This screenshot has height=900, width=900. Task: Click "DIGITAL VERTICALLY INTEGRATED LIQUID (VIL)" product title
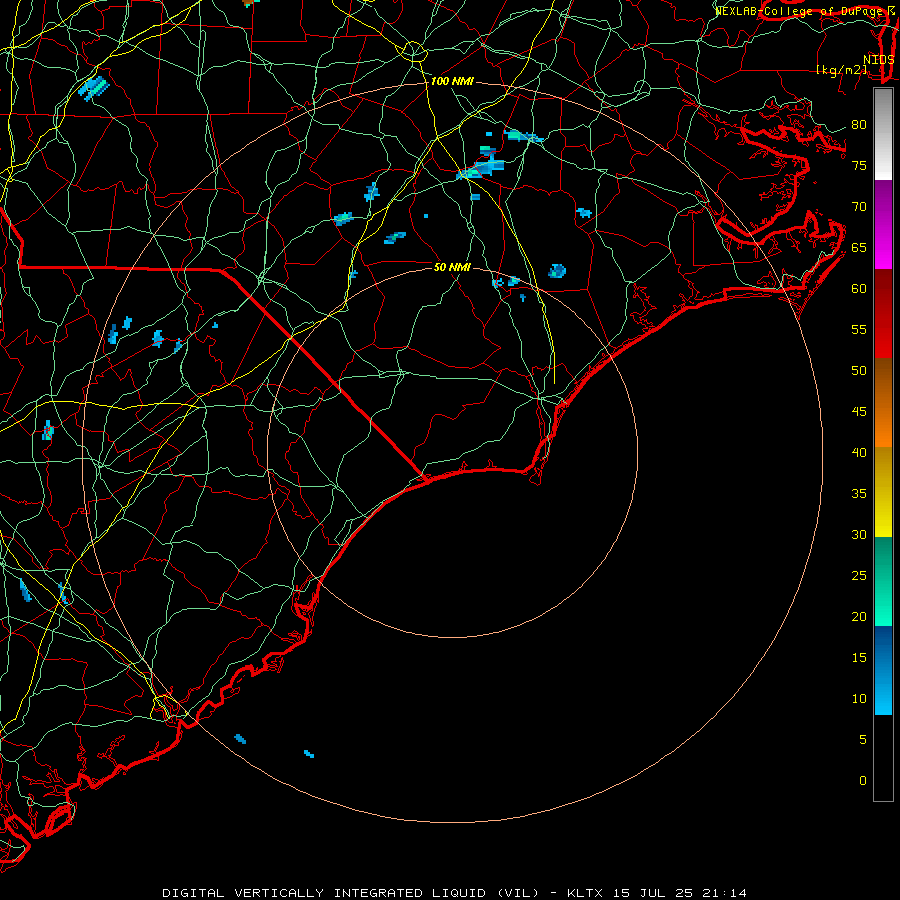click(x=351, y=893)
